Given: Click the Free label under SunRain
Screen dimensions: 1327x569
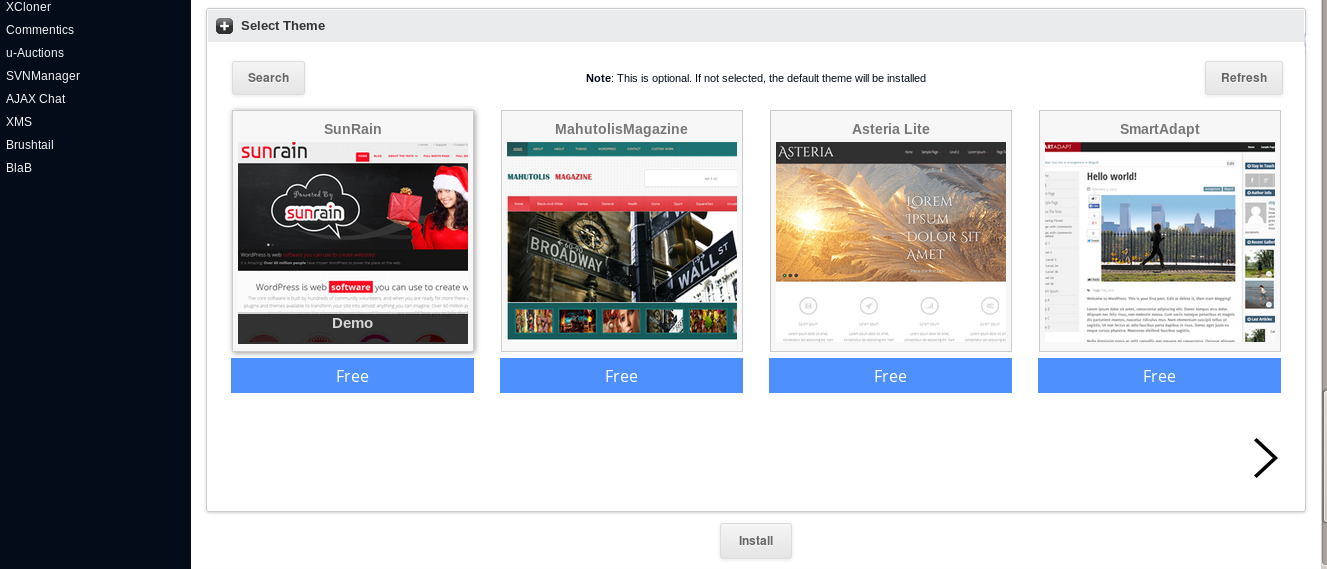Looking at the screenshot, I should coord(352,376).
